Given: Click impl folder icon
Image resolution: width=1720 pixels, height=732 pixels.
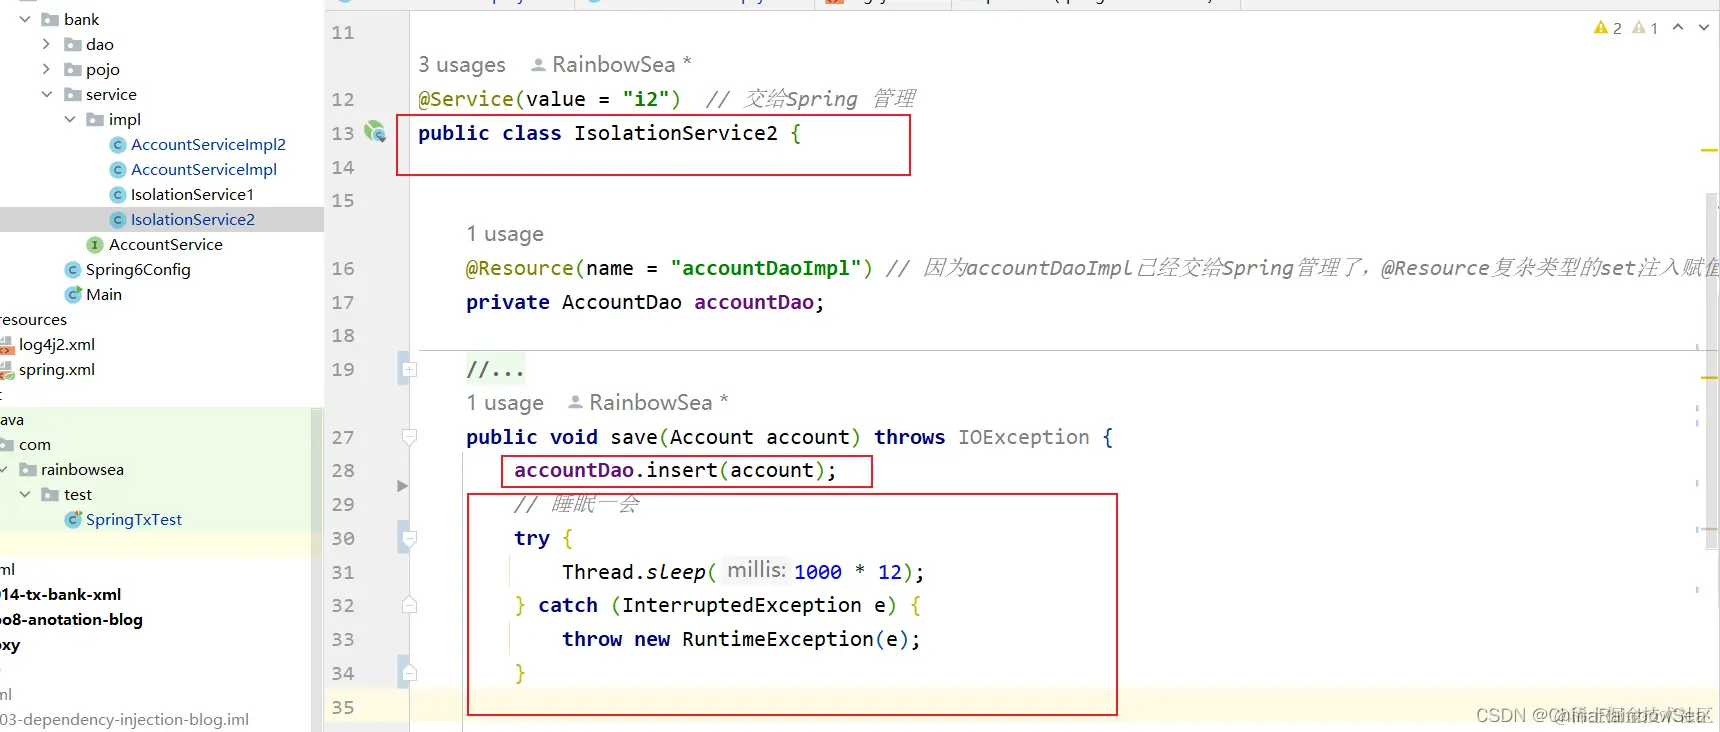Looking at the screenshot, I should click(x=95, y=119).
